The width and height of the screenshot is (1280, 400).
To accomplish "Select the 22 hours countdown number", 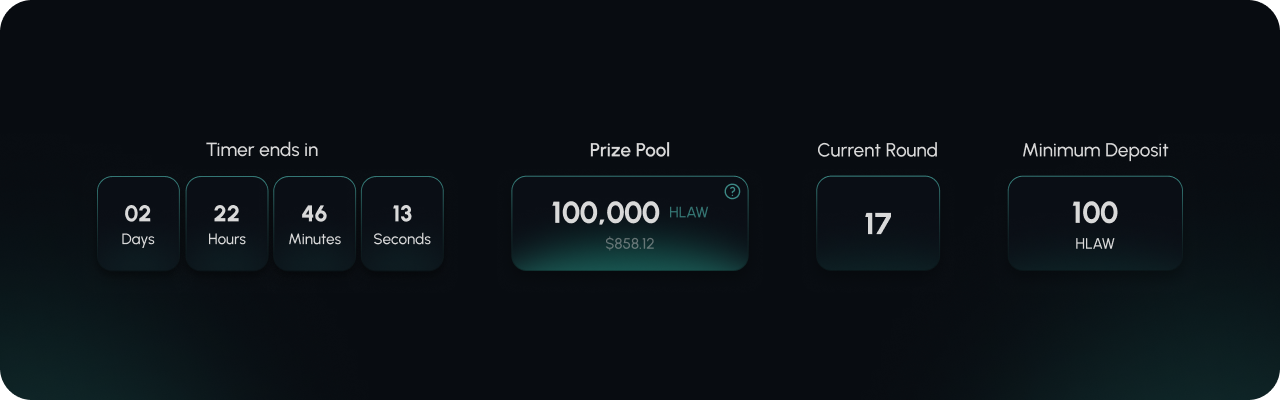I will coord(227,213).
